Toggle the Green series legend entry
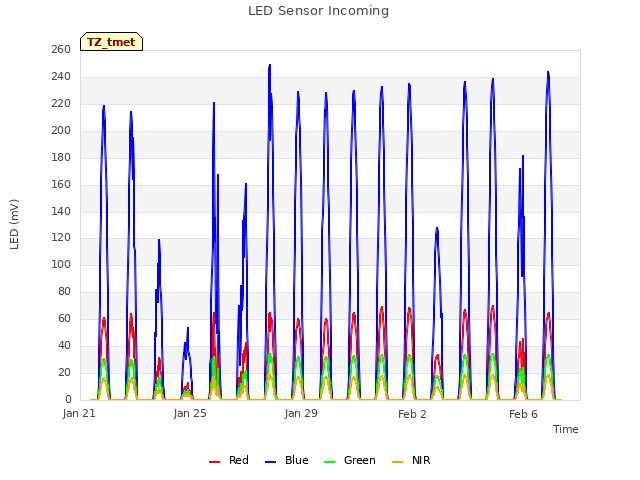Image resolution: width=640 pixels, height=480 pixels. (349, 460)
